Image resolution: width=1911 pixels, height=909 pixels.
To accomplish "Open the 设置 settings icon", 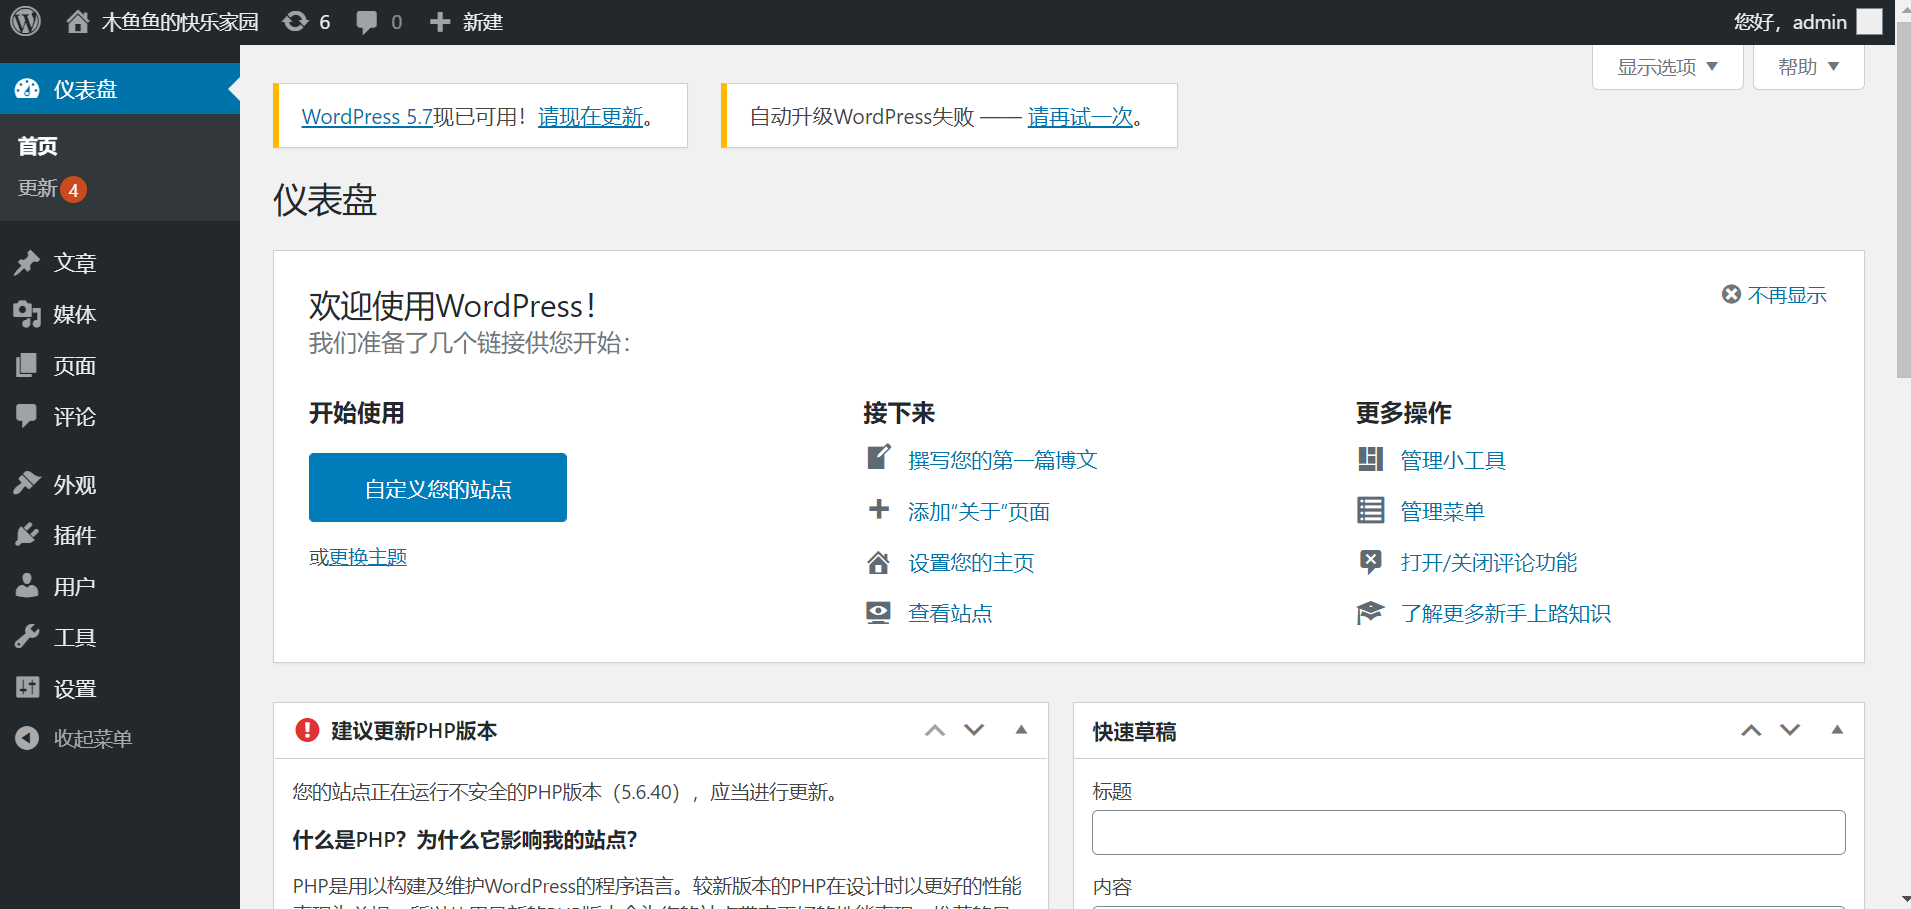I will (x=27, y=688).
